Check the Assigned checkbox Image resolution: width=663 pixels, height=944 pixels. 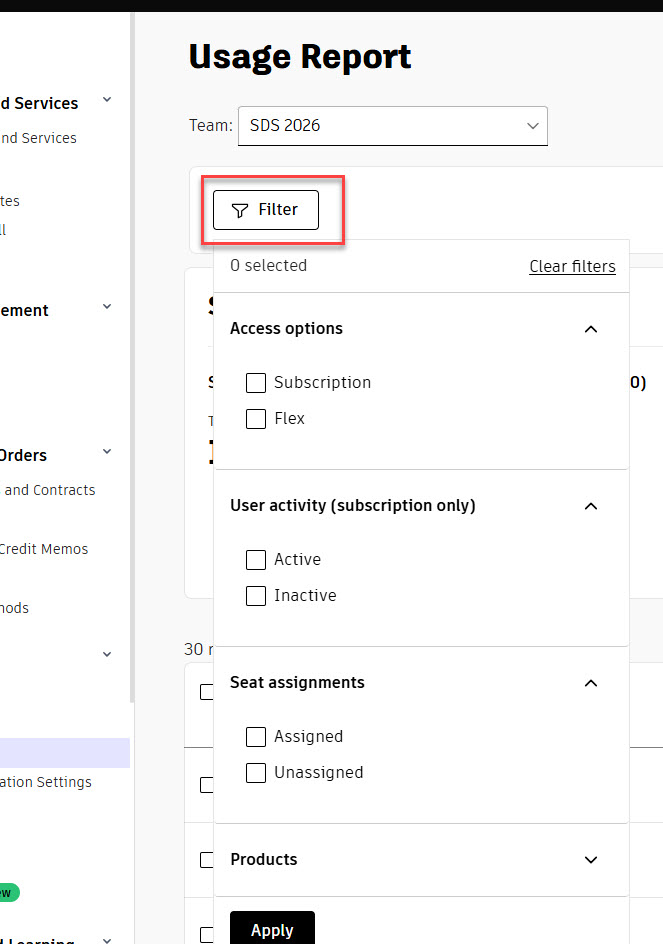coord(256,736)
